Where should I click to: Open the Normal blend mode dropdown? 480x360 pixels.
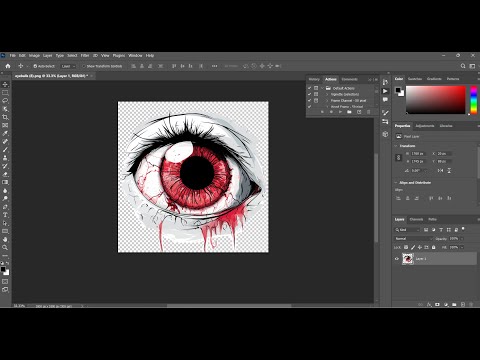tap(413, 239)
